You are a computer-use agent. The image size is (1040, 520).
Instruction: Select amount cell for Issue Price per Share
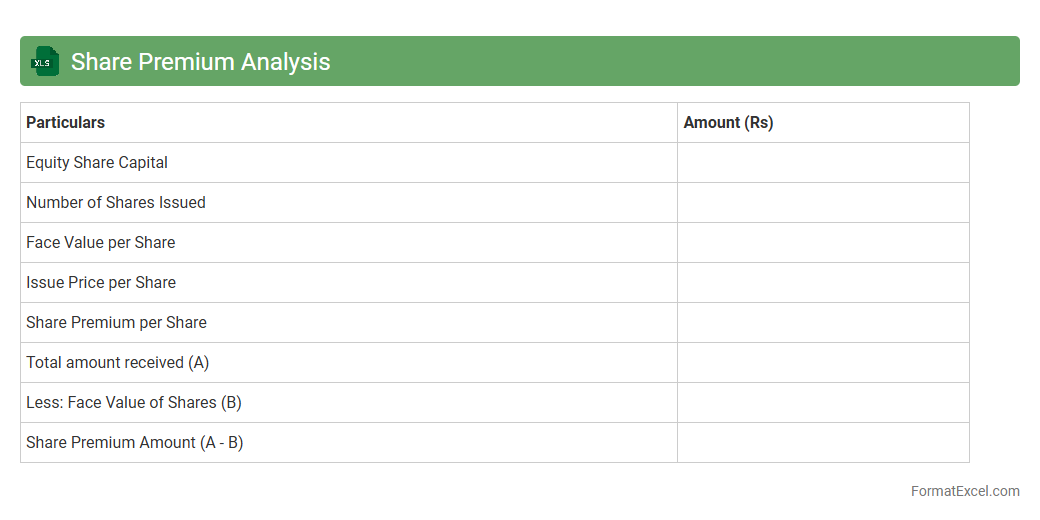[x=823, y=283]
